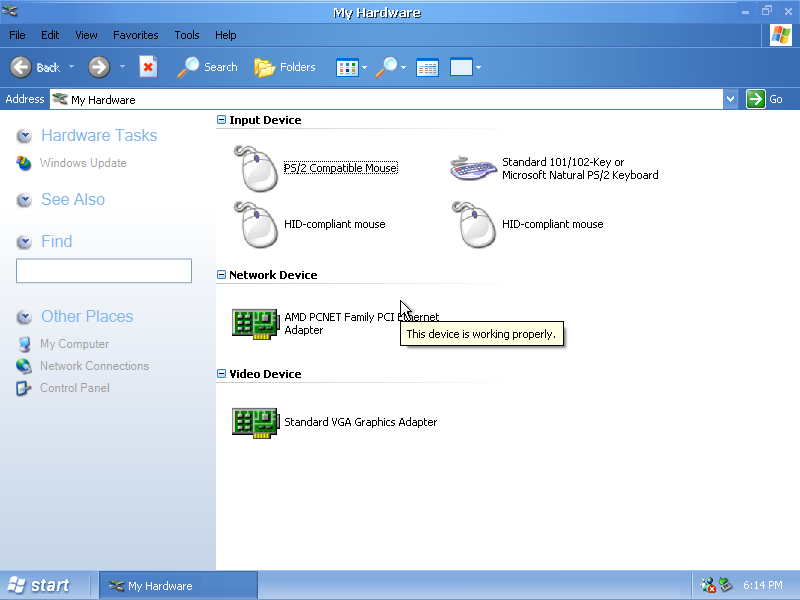Viewport: 800px width, 600px height.
Task: Collapse the Hardware Tasks sidebar section
Action: 24,136
